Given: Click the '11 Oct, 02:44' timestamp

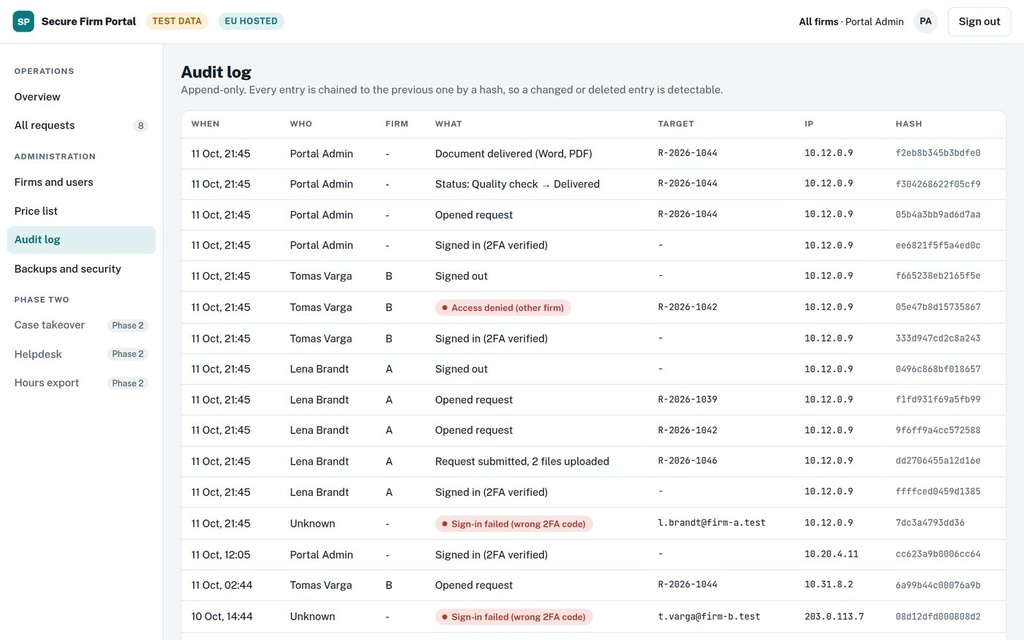Looking at the screenshot, I should [222, 585].
